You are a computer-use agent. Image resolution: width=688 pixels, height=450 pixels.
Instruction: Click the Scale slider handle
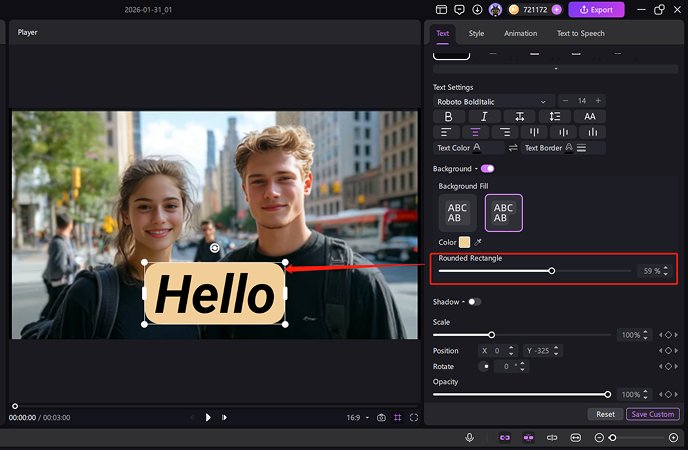pyautogui.click(x=491, y=335)
